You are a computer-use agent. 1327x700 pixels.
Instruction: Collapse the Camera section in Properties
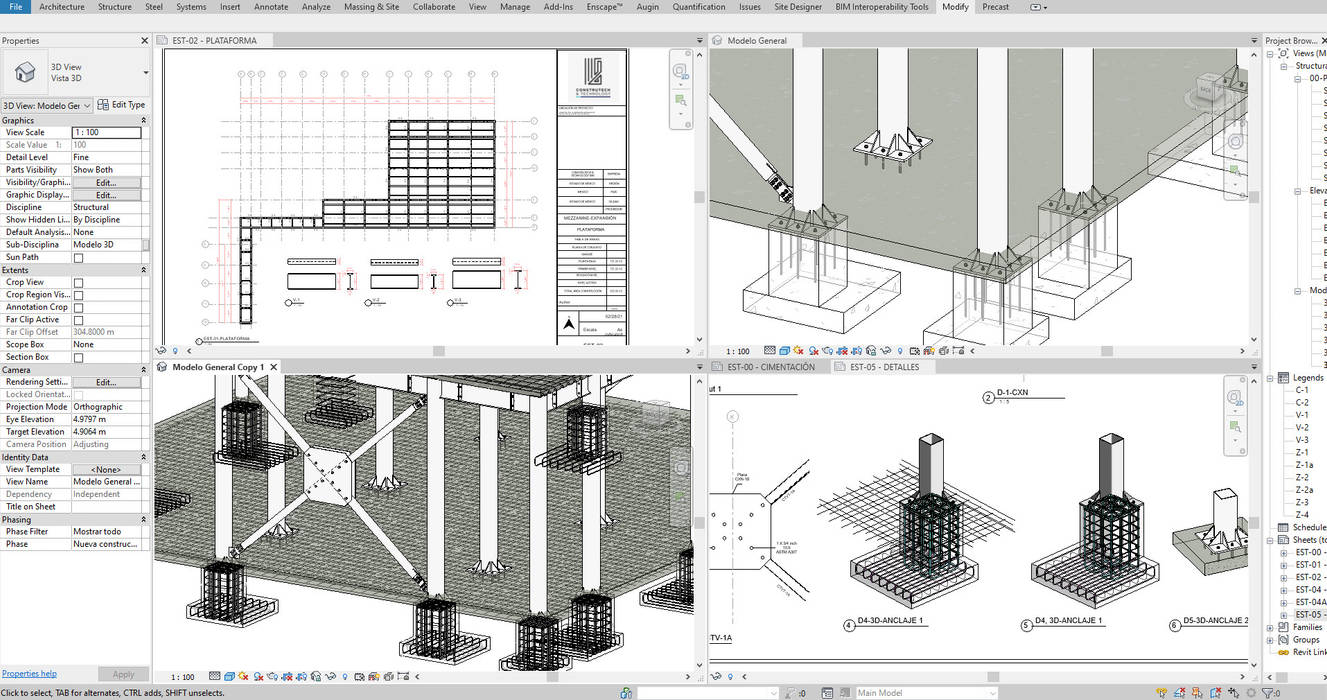144,370
